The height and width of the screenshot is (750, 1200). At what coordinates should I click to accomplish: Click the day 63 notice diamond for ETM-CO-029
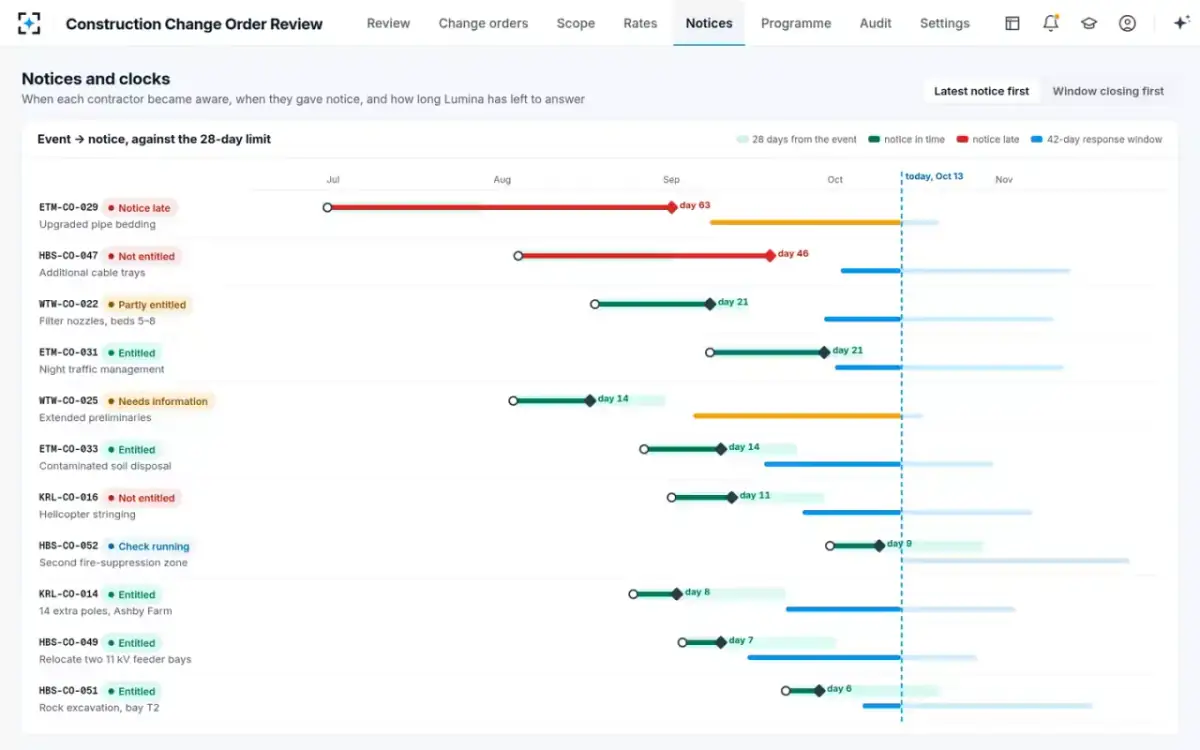(x=672, y=208)
